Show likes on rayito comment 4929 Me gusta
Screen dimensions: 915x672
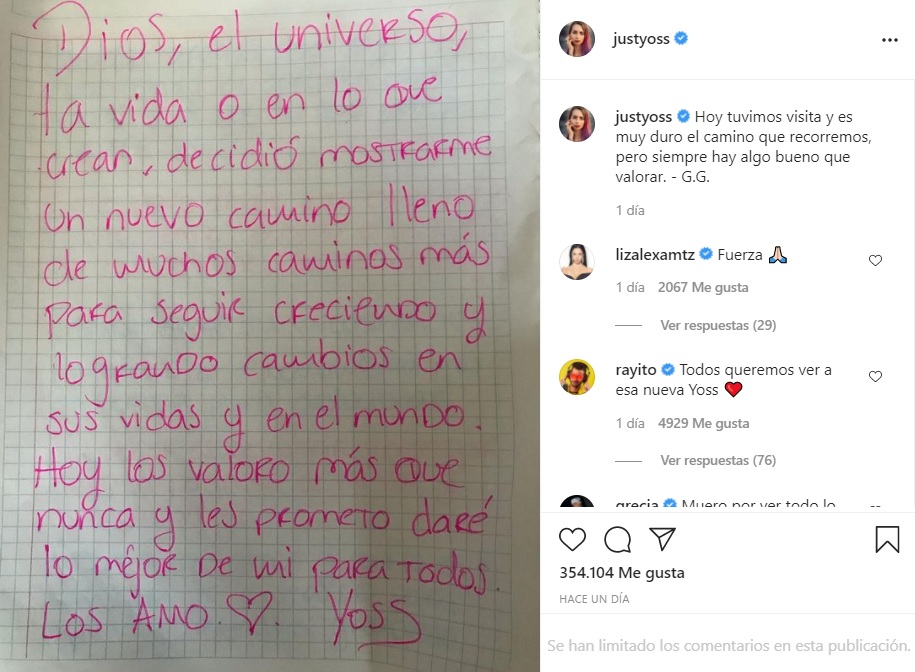point(703,424)
